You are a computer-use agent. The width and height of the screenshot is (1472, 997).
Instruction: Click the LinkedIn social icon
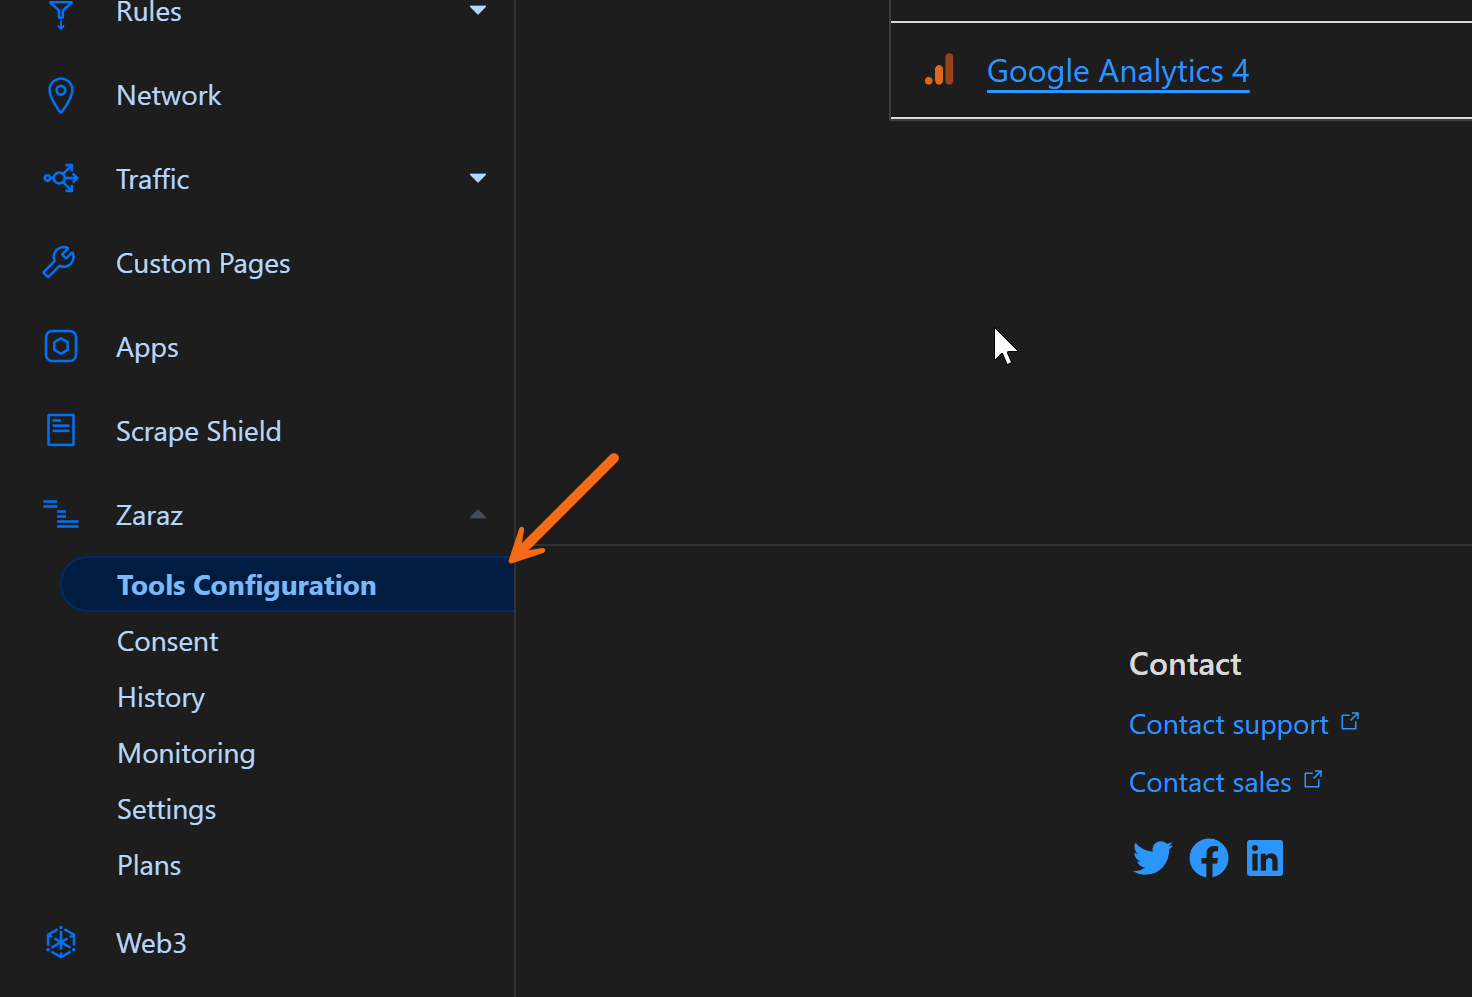point(1264,857)
